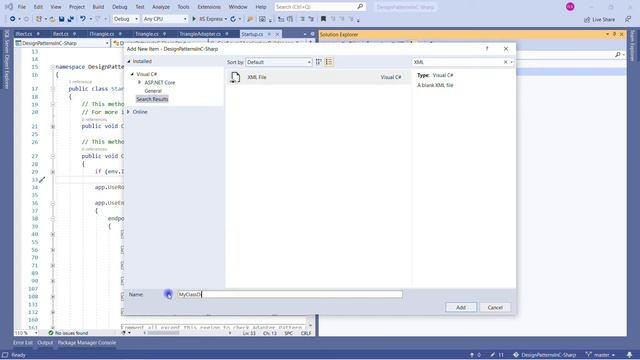
Task: Open the Sort by Default dropdown
Action: (x=279, y=62)
